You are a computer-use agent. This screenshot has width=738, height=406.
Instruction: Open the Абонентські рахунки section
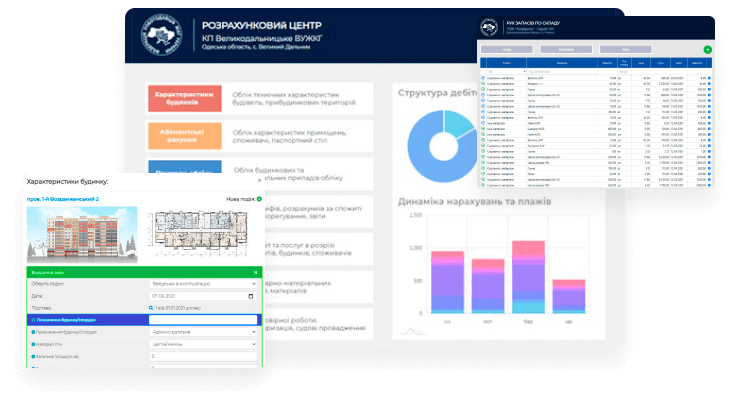click(x=183, y=135)
